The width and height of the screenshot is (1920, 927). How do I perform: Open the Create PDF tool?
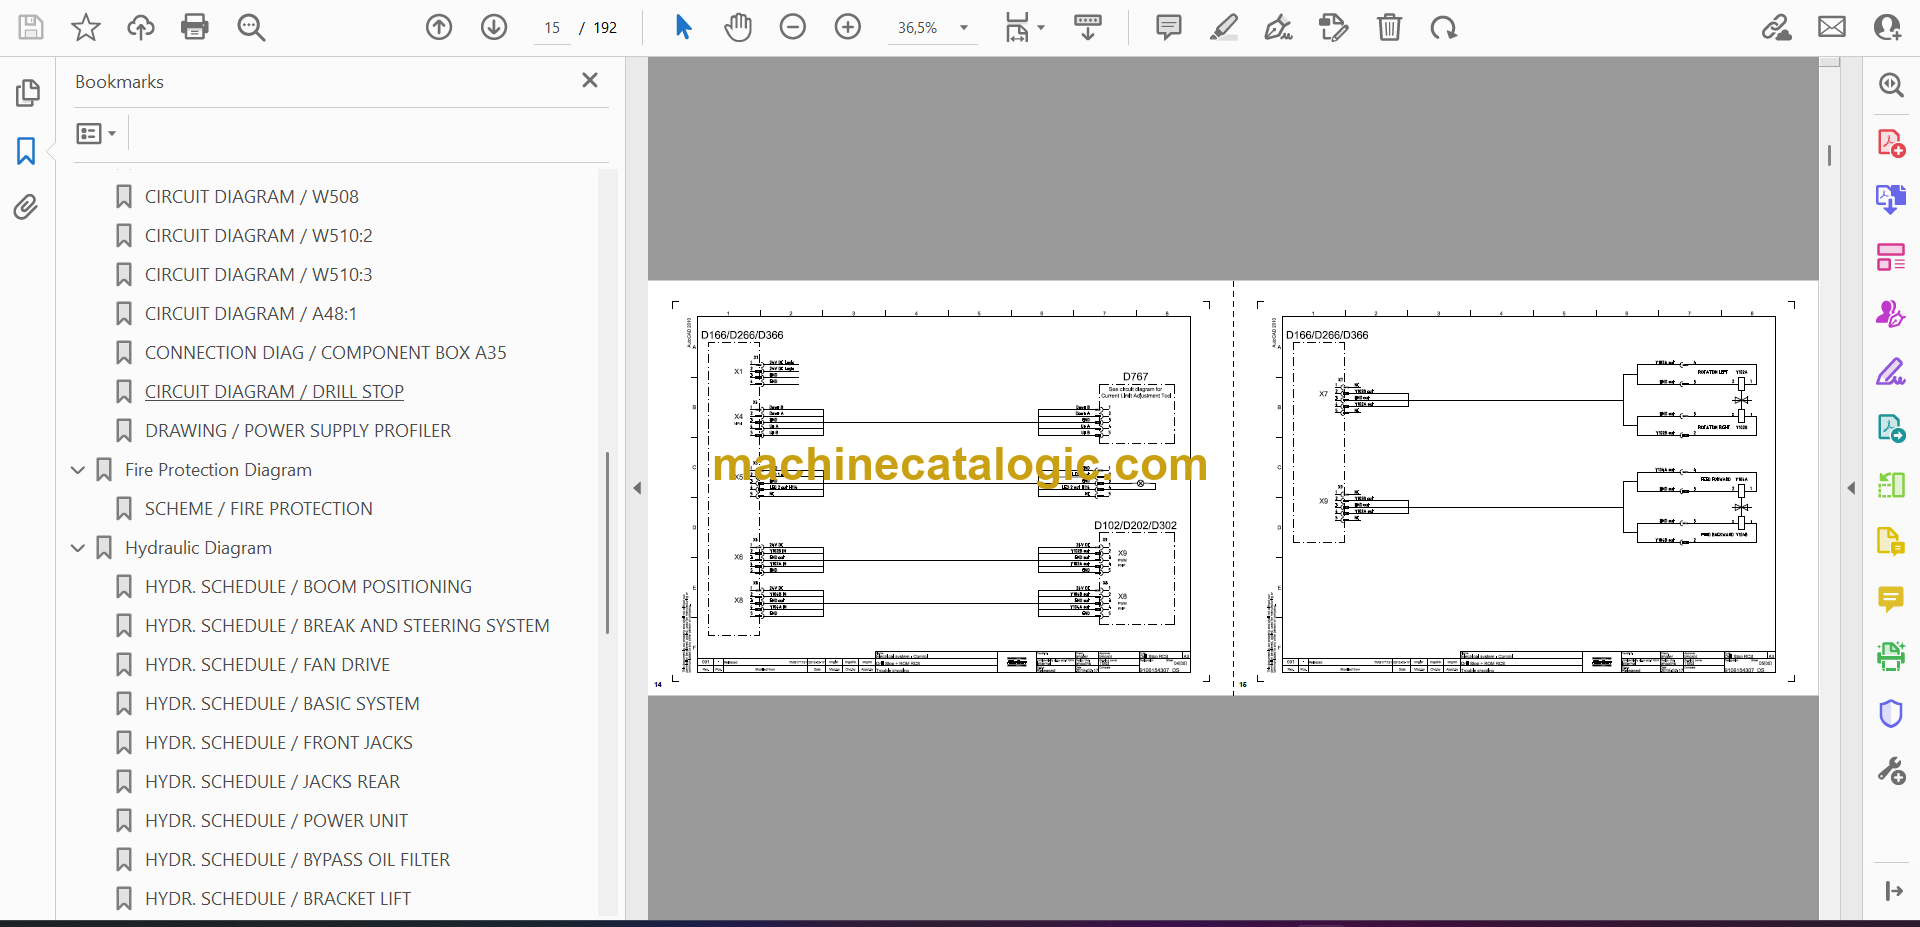pyautogui.click(x=1890, y=143)
